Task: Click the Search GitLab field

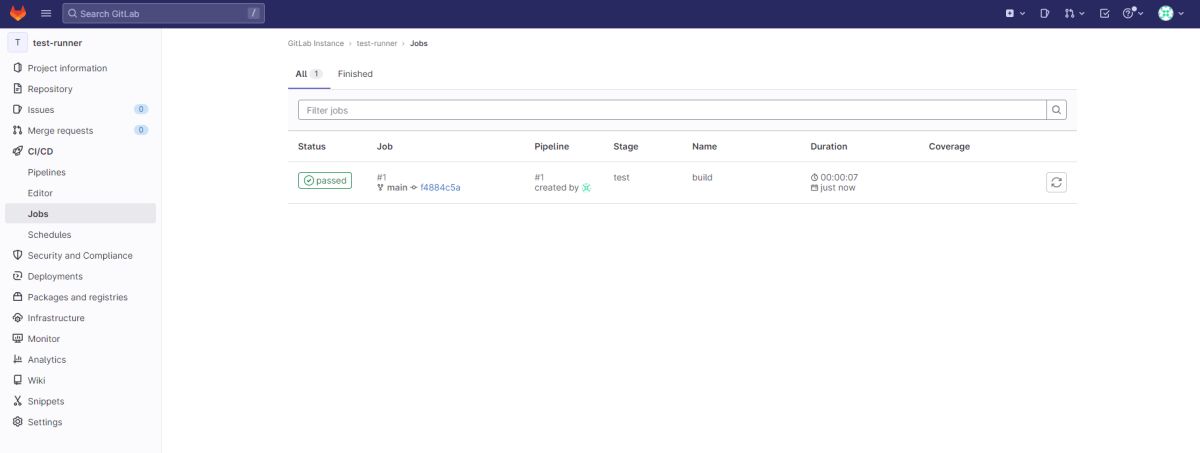Action: 164,13
